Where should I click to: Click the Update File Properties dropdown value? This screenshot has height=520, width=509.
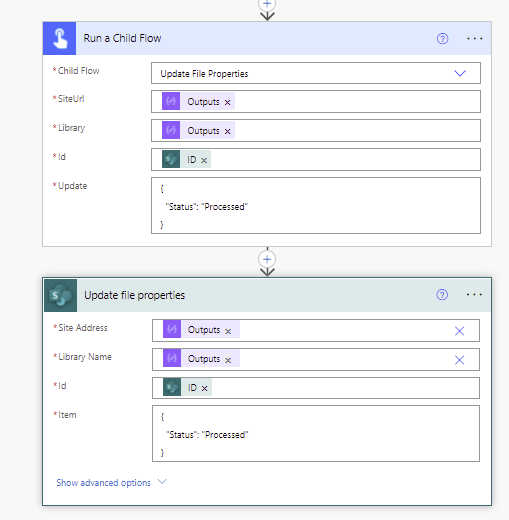[x=204, y=74]
